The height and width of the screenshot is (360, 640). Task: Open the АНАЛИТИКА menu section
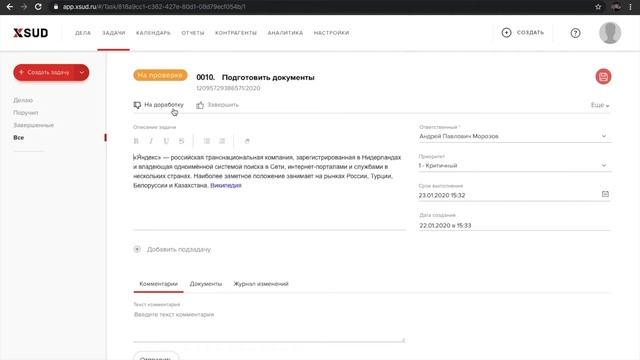click(285, 33)
